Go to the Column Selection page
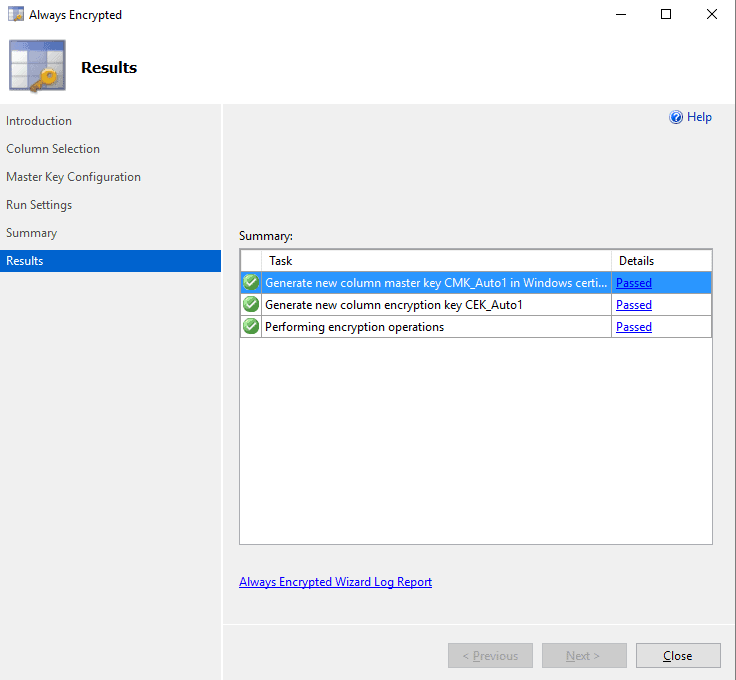Image resolution: width=736 pixels, height=680 pixels. click(x=53, y=149)
